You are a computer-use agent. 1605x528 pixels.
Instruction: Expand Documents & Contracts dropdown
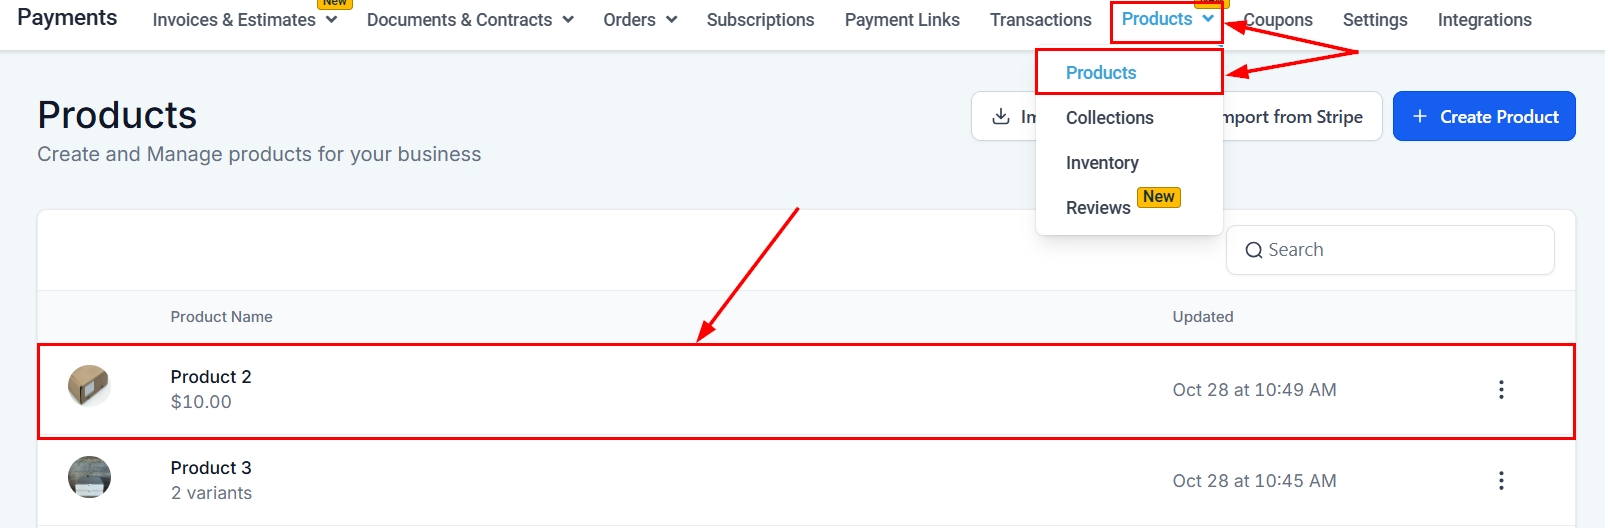(568, 20)
